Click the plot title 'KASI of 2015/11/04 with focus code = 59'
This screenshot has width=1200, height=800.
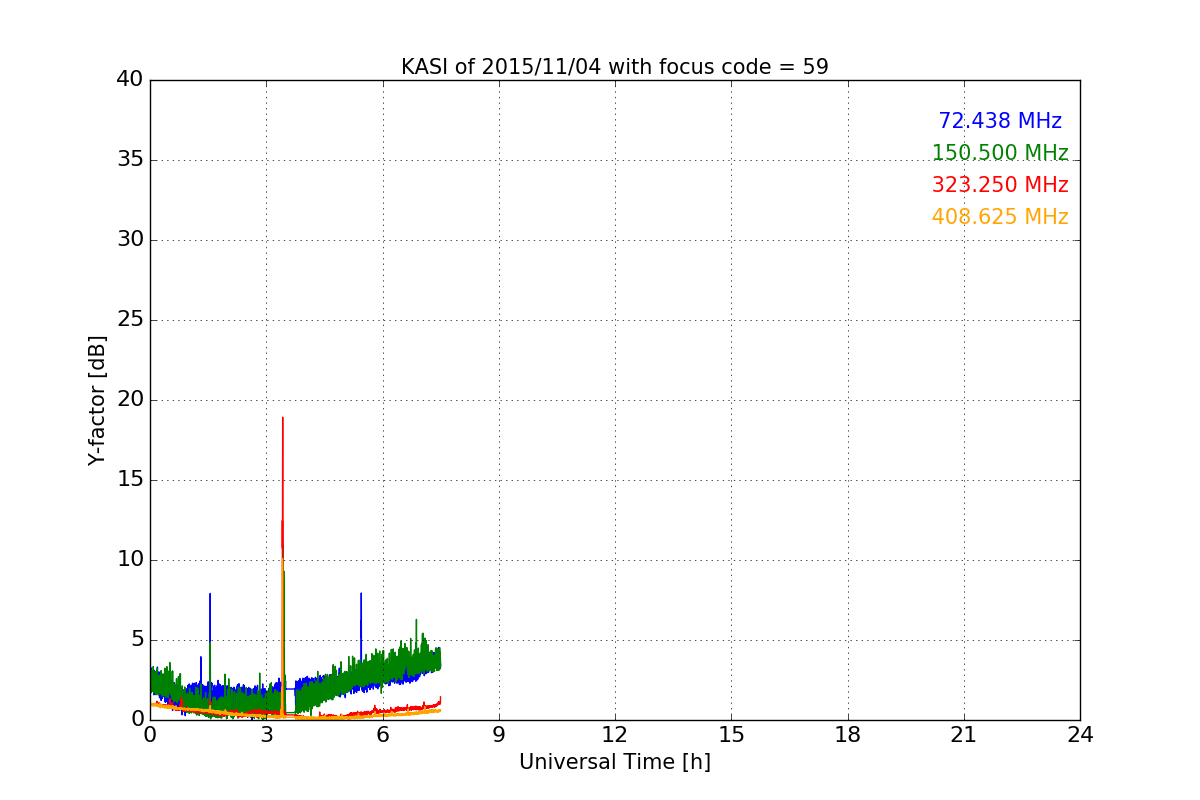point(615,67)
